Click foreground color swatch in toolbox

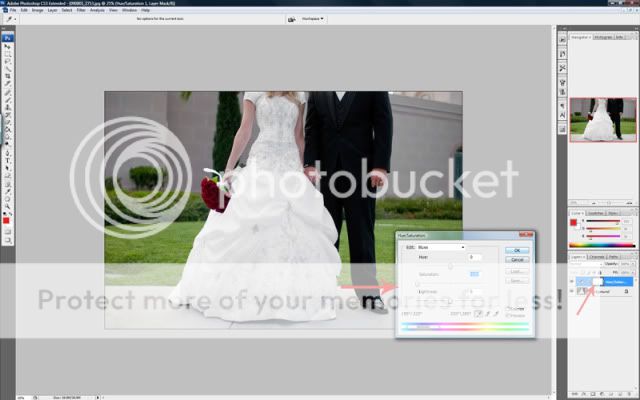coord(6,220)
